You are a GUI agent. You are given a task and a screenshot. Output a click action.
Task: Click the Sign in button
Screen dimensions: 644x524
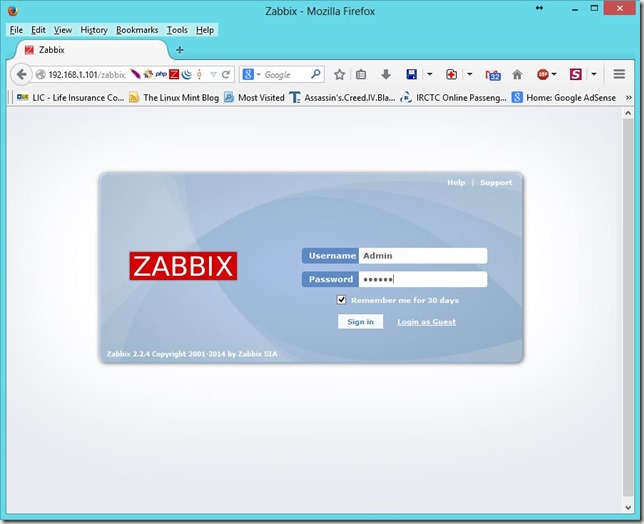click(x=360, y=322)
